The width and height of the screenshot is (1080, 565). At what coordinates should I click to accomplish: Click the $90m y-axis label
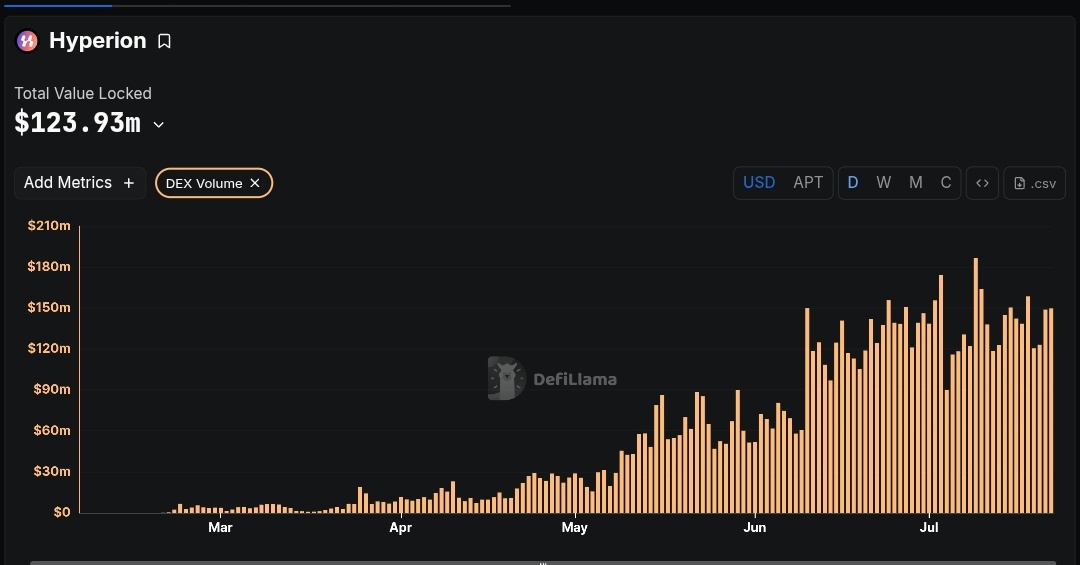[52, 389]
